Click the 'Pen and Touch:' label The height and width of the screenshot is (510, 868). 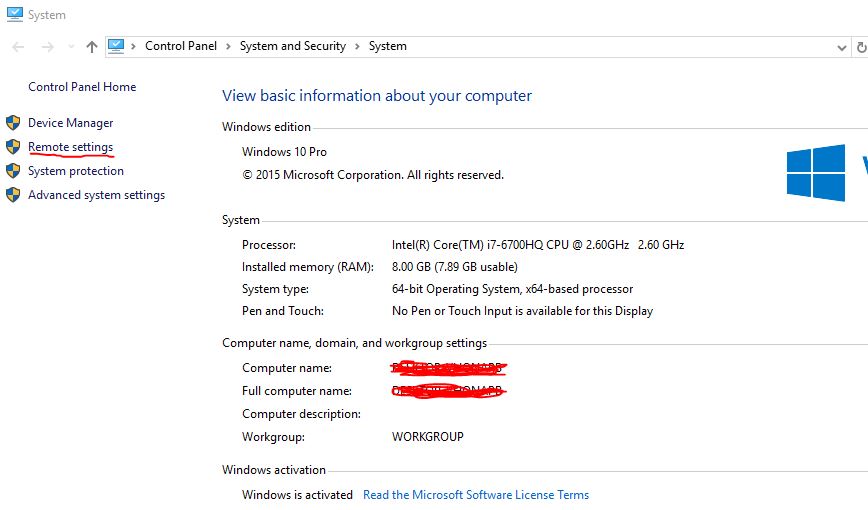click(x=282, y=311)
